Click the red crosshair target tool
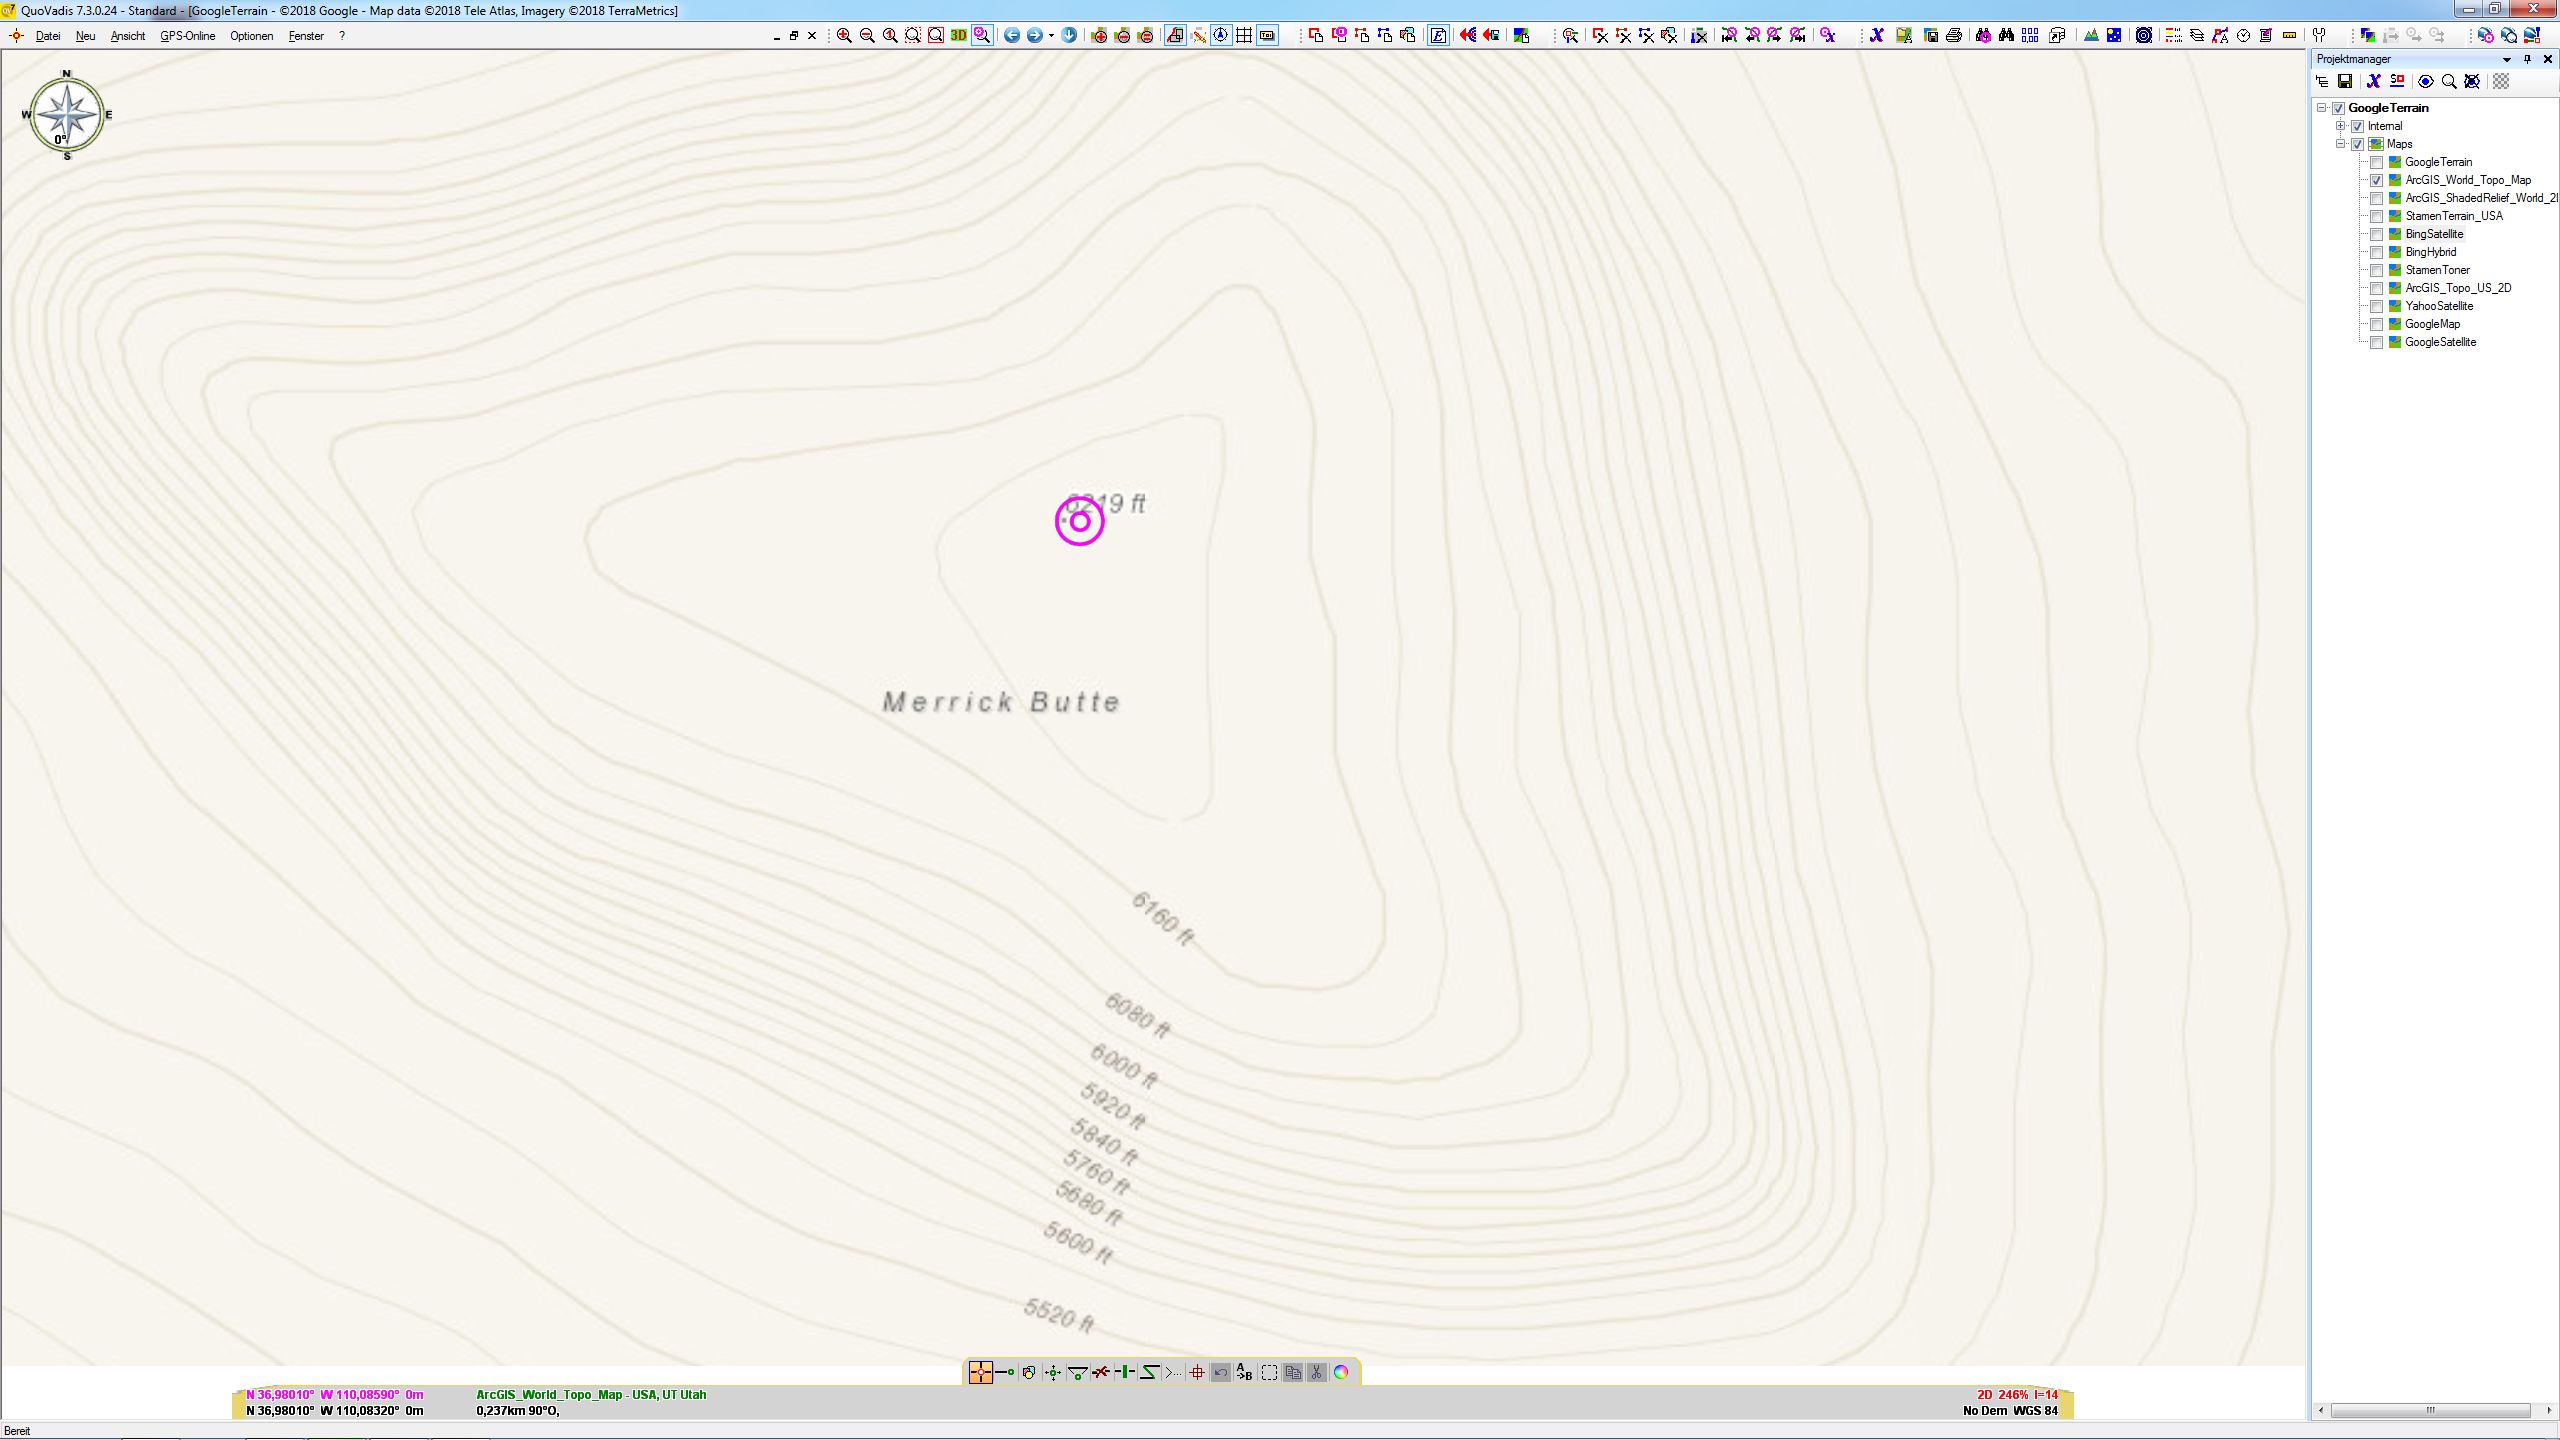2560x1440 pixels. tap(1197, 1372)
